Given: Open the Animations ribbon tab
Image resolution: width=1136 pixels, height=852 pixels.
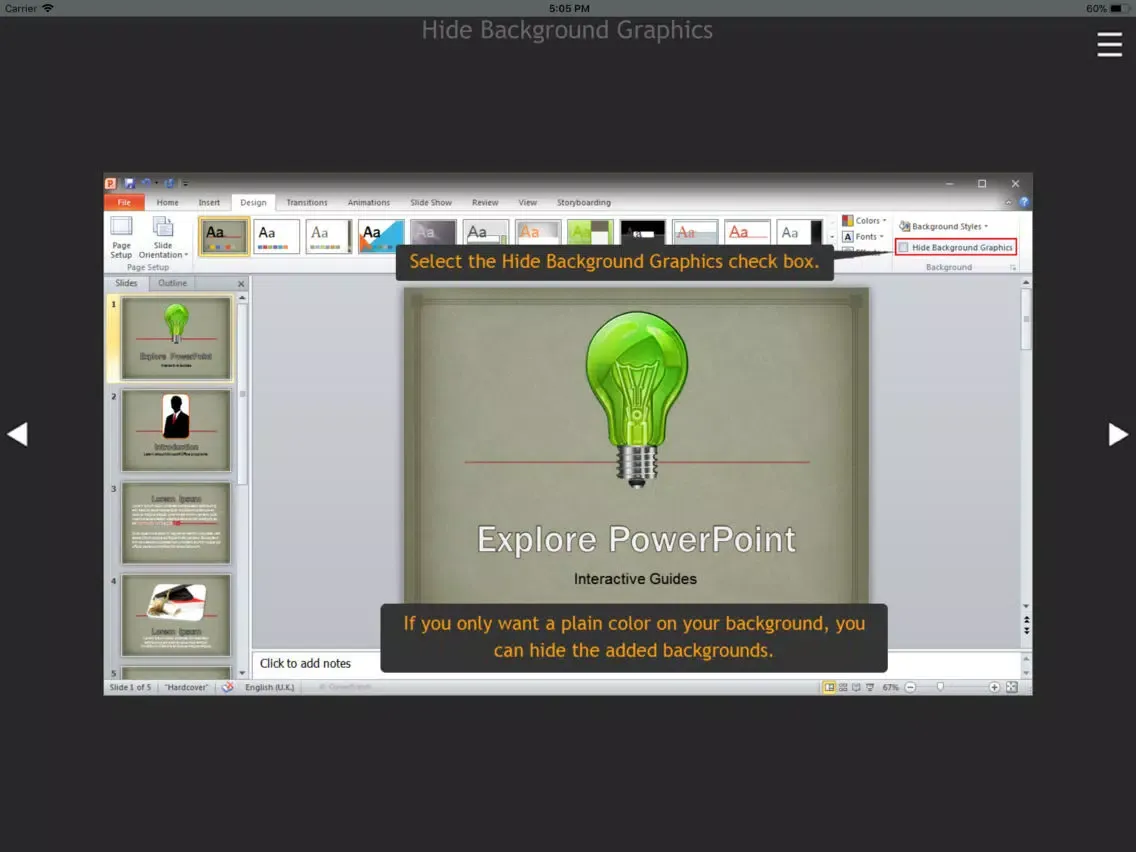Looking at the screenshot, I should click(368, 202).
